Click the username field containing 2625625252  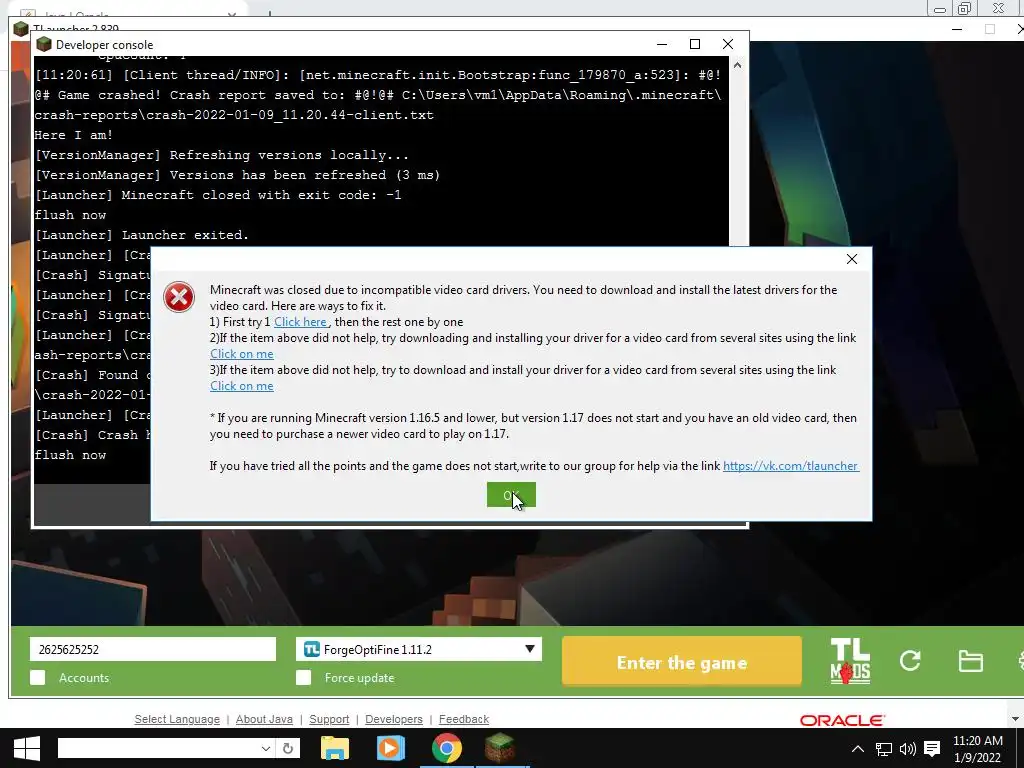(x=153, y=649)
